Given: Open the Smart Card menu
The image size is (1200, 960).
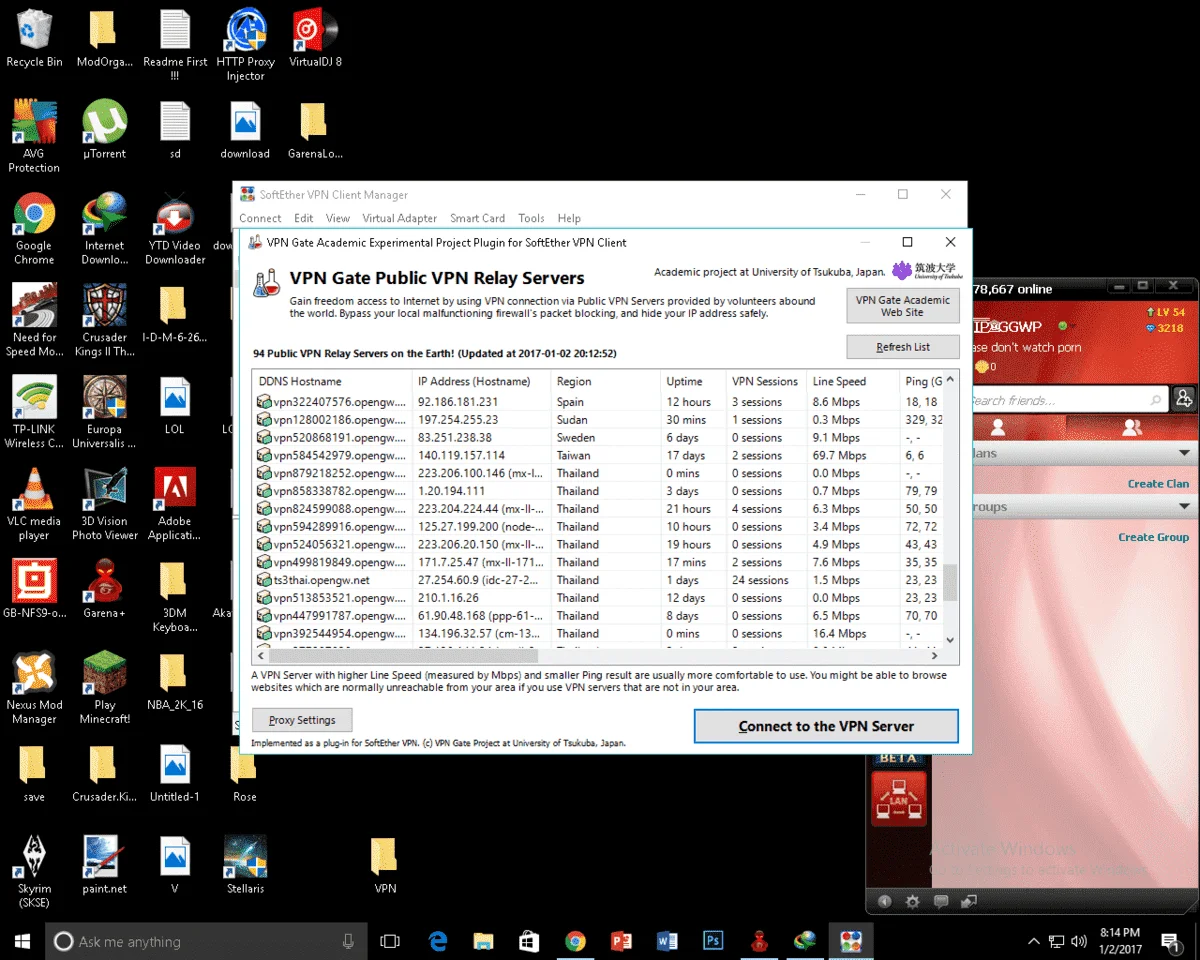Looking at the screenshot, I should coord(477,218).
